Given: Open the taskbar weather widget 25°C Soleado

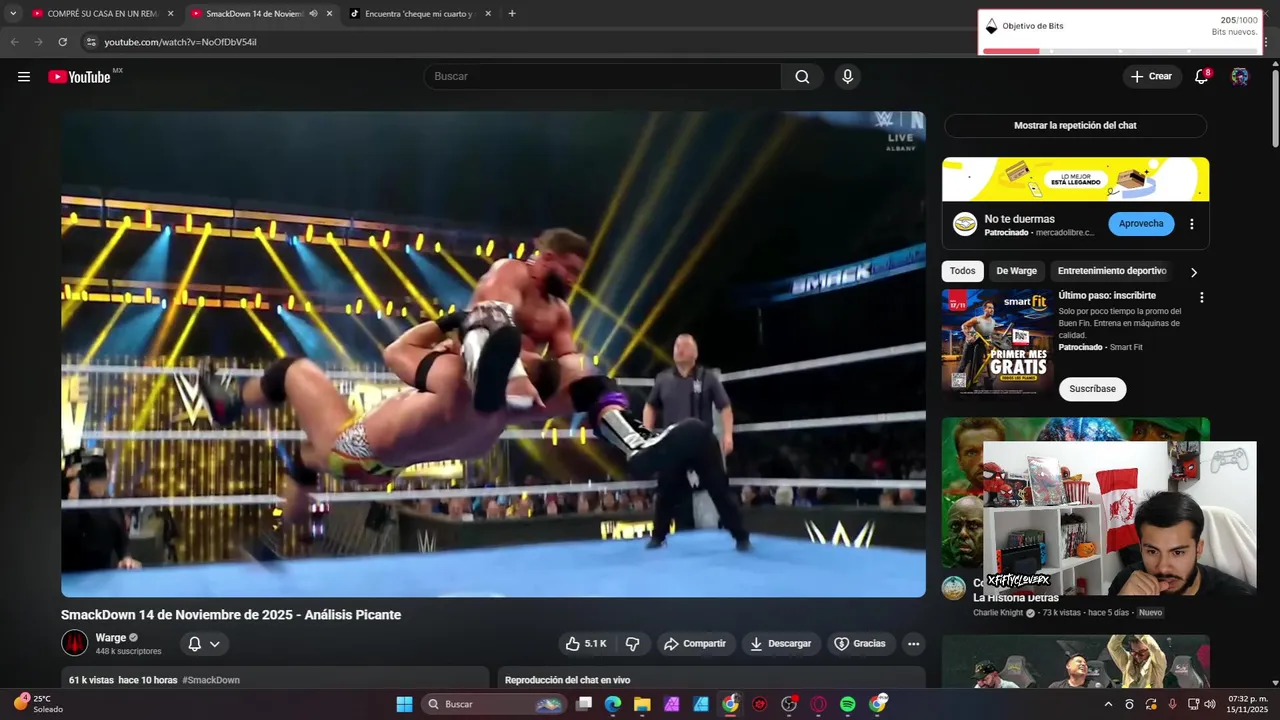Looking at the screenshot, I should 38,704.
